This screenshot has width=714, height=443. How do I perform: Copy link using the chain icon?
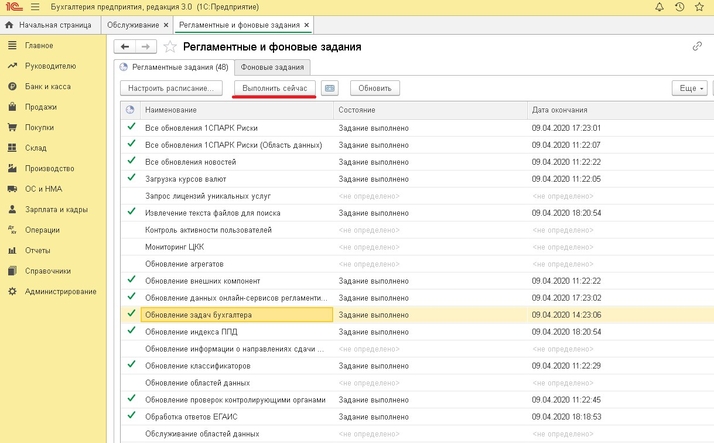[x=697, y=46]
